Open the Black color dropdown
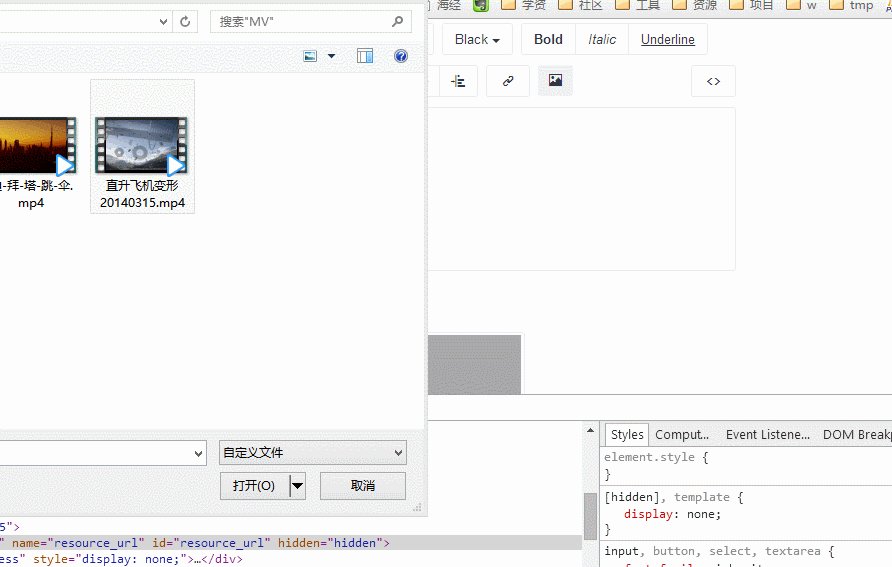The width and height of the screenshot is (892, 567). (x=477, y=39)
